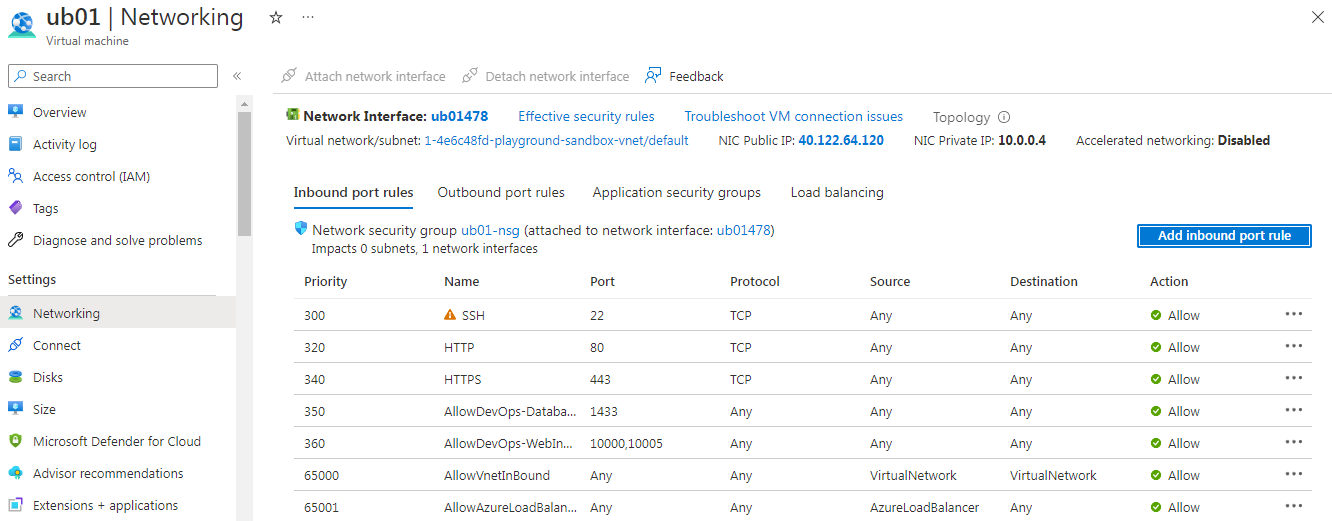Click the NIC Public IP 40.122.64.120 link
Viewport: 1332px width, 521px height.
(x=841, y=141)
